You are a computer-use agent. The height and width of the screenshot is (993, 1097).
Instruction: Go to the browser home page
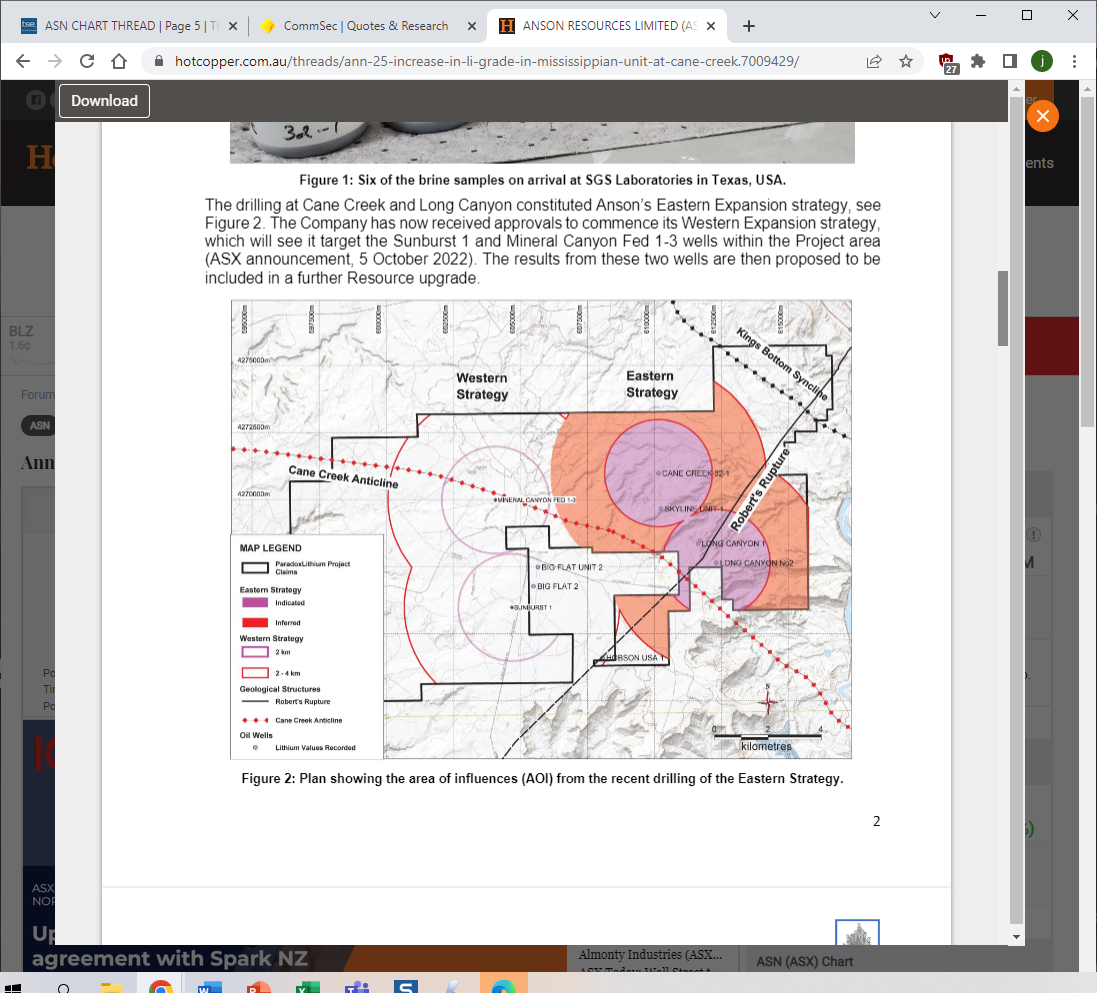pyautogui.click(x=119, y=61)
